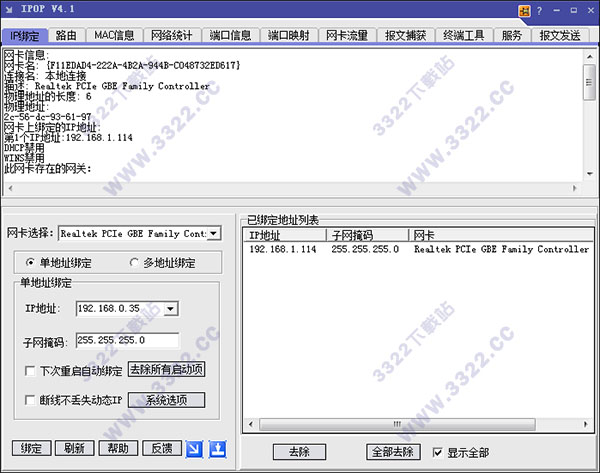Expand the 网卡选择 dropdown

214,233
